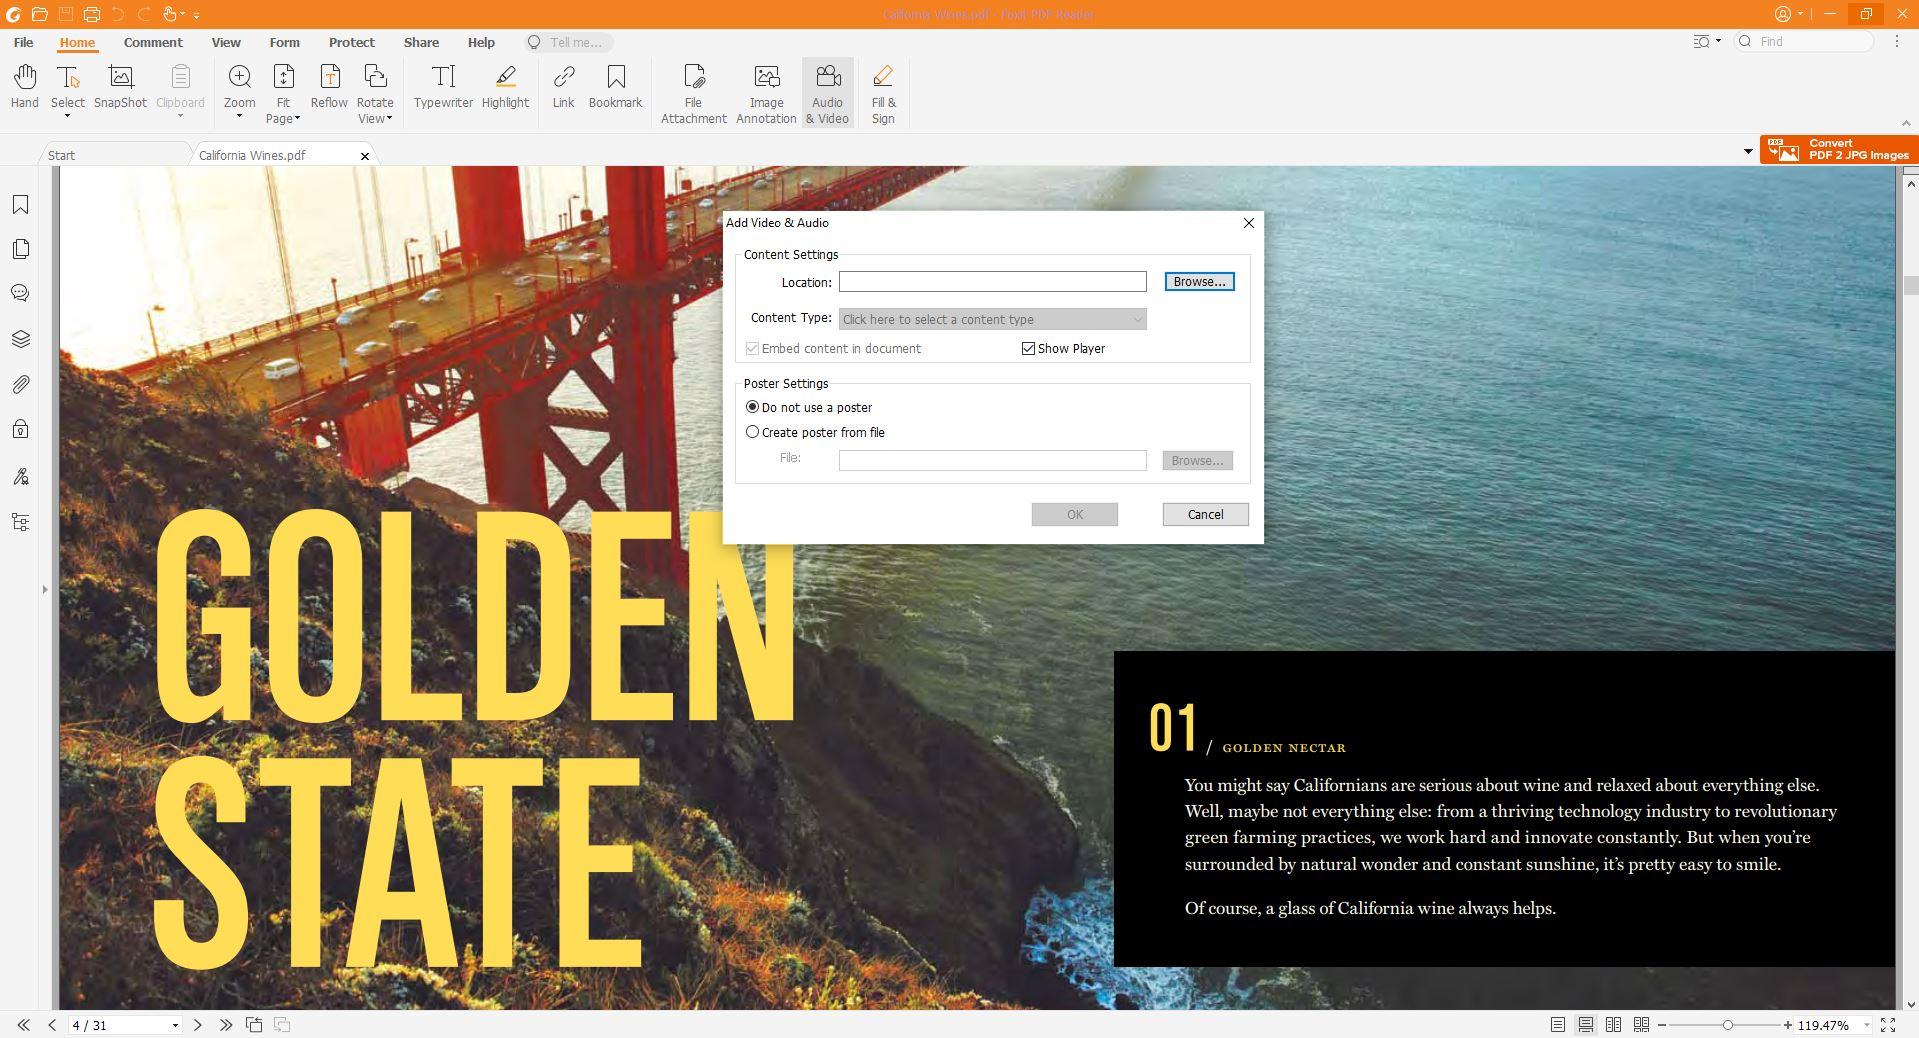
Task: Go to the next page
Action: click(x=197, y=1025)
